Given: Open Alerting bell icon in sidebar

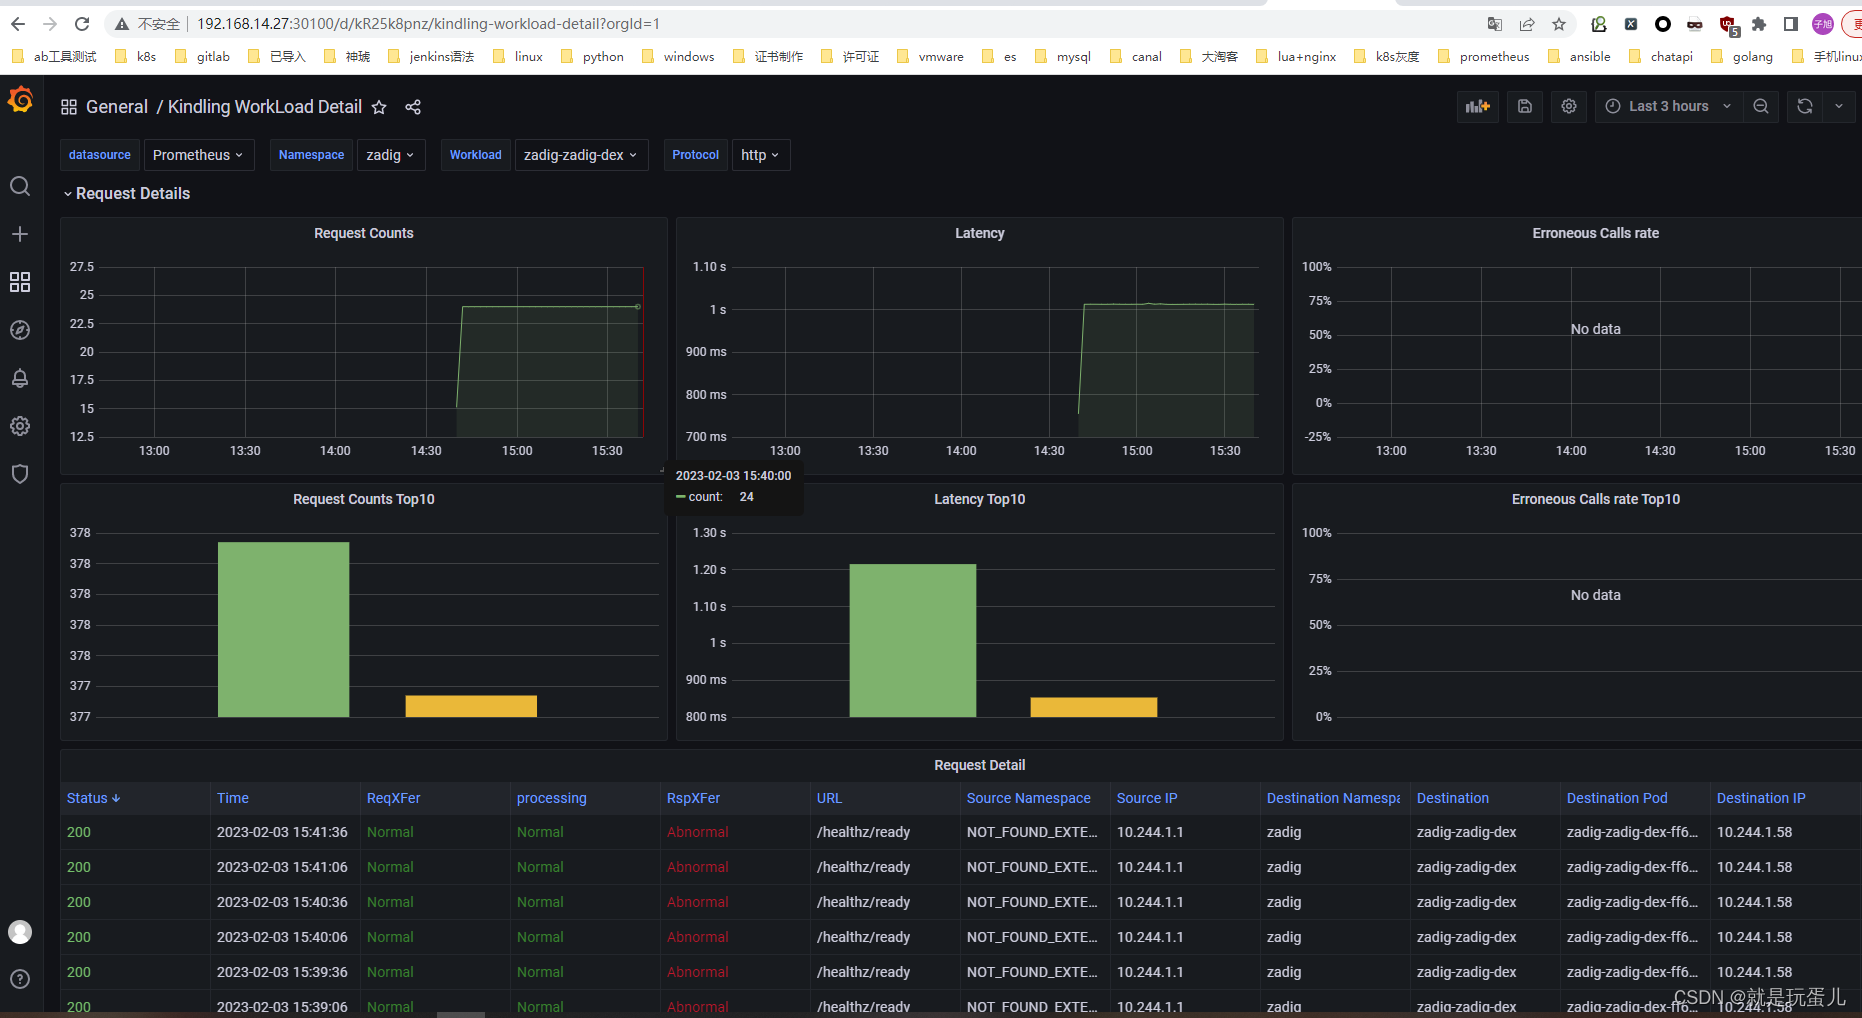Looking at the screenshot, I should click(20, 378).
